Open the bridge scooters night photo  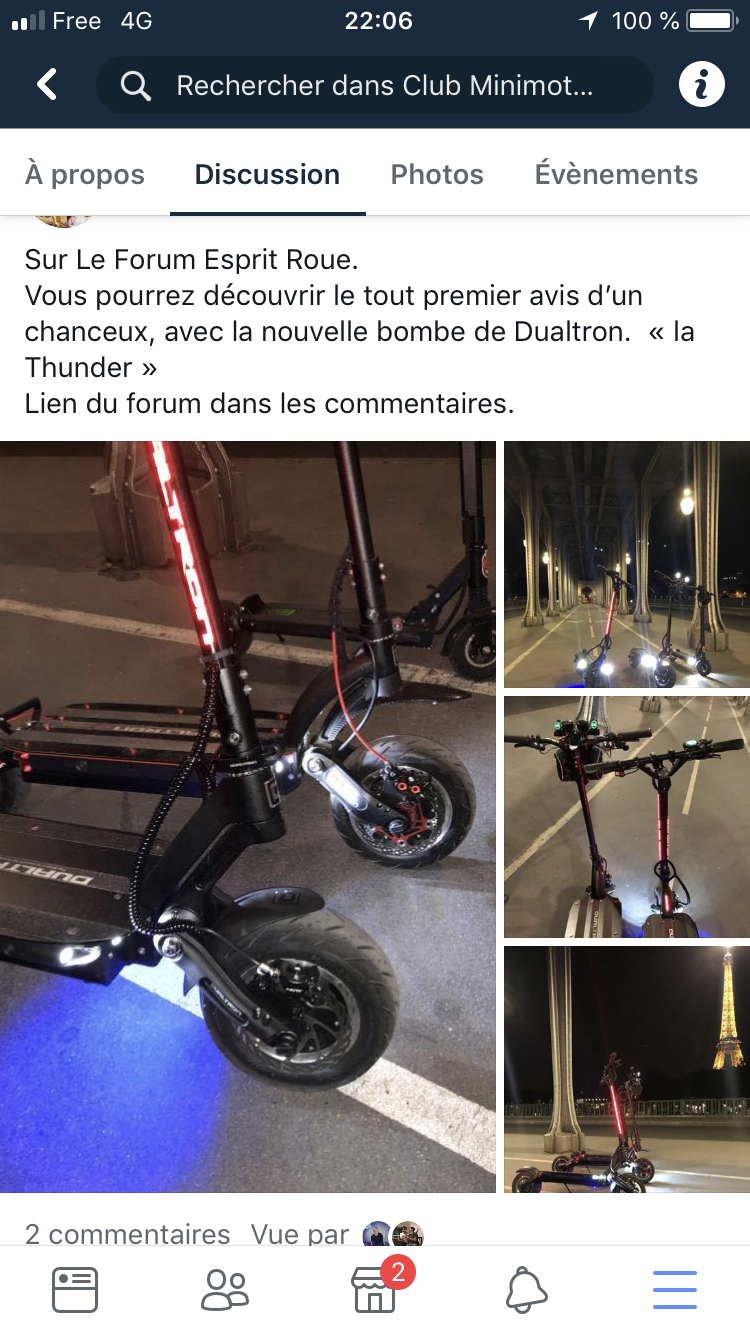[x=627, y=565]
